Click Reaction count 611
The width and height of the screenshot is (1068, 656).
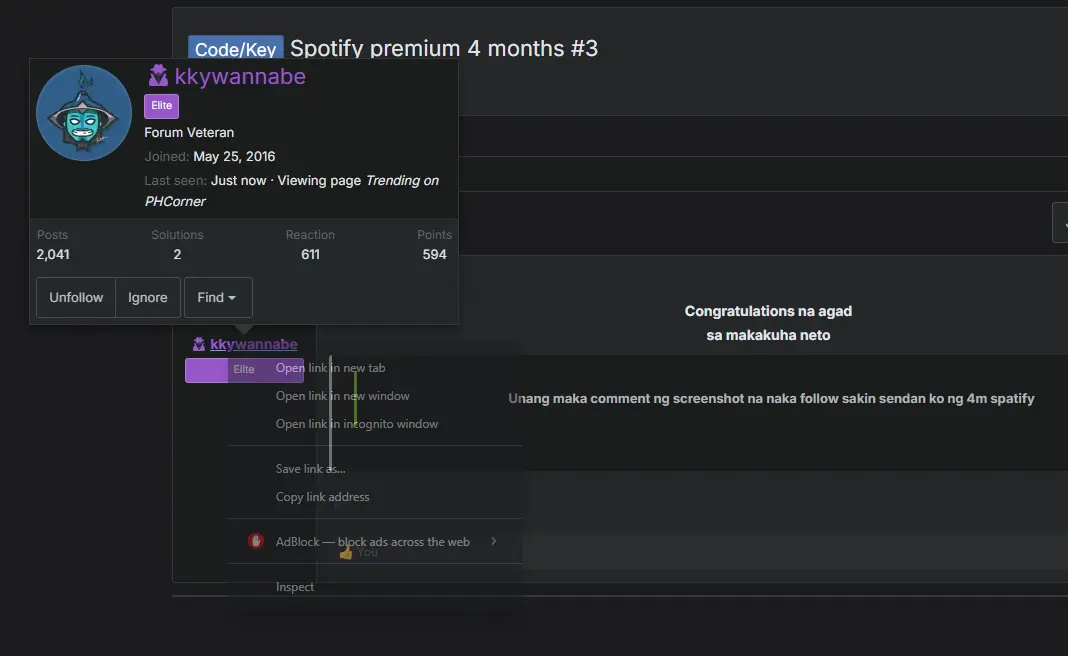(310, 254)
